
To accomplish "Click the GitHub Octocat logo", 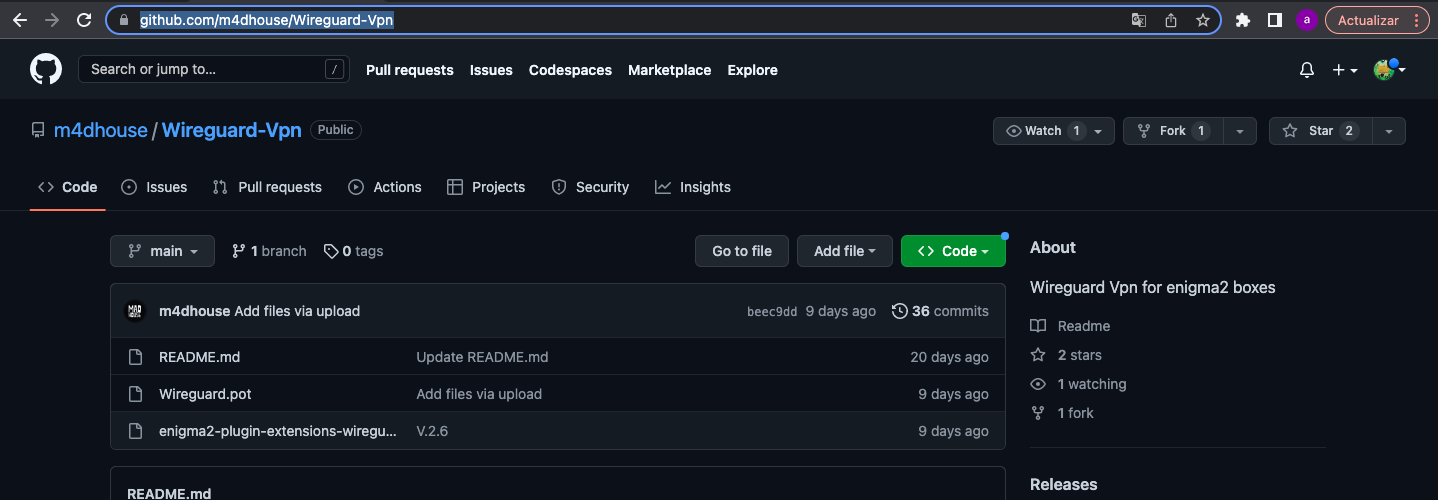I will point(46,70).
